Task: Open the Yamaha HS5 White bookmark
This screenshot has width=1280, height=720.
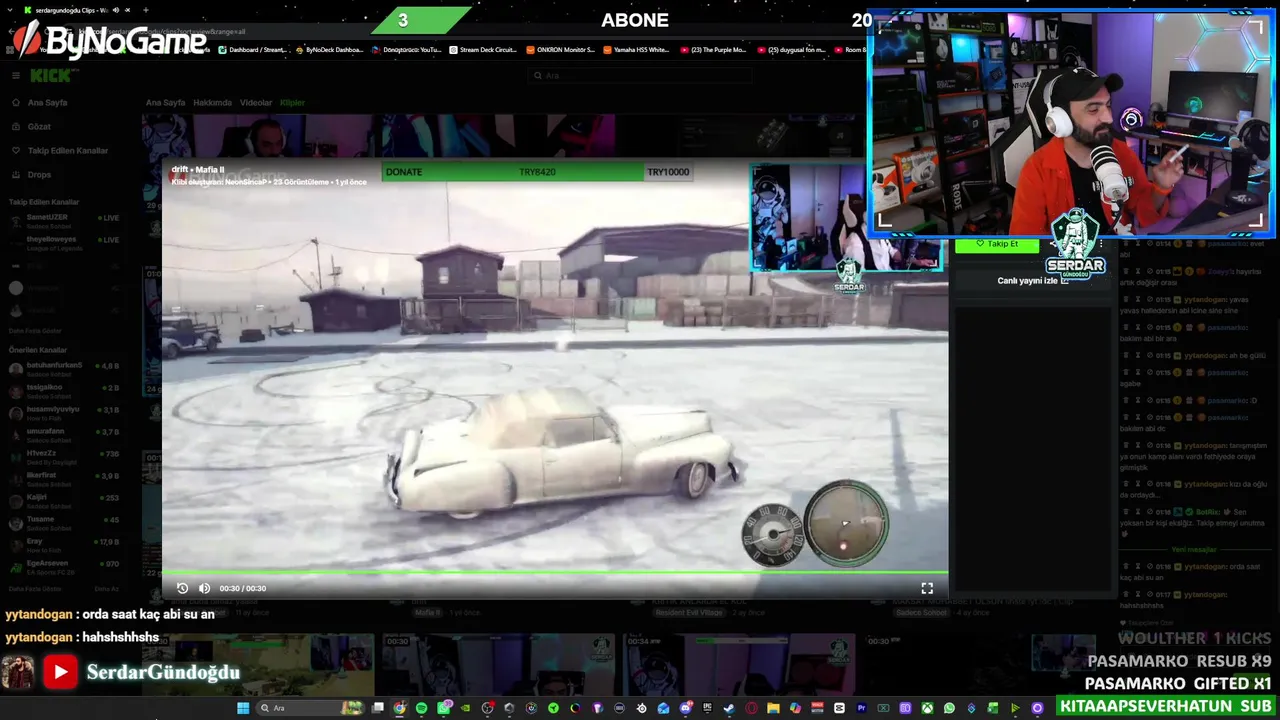Action: [x=637, y=50]
